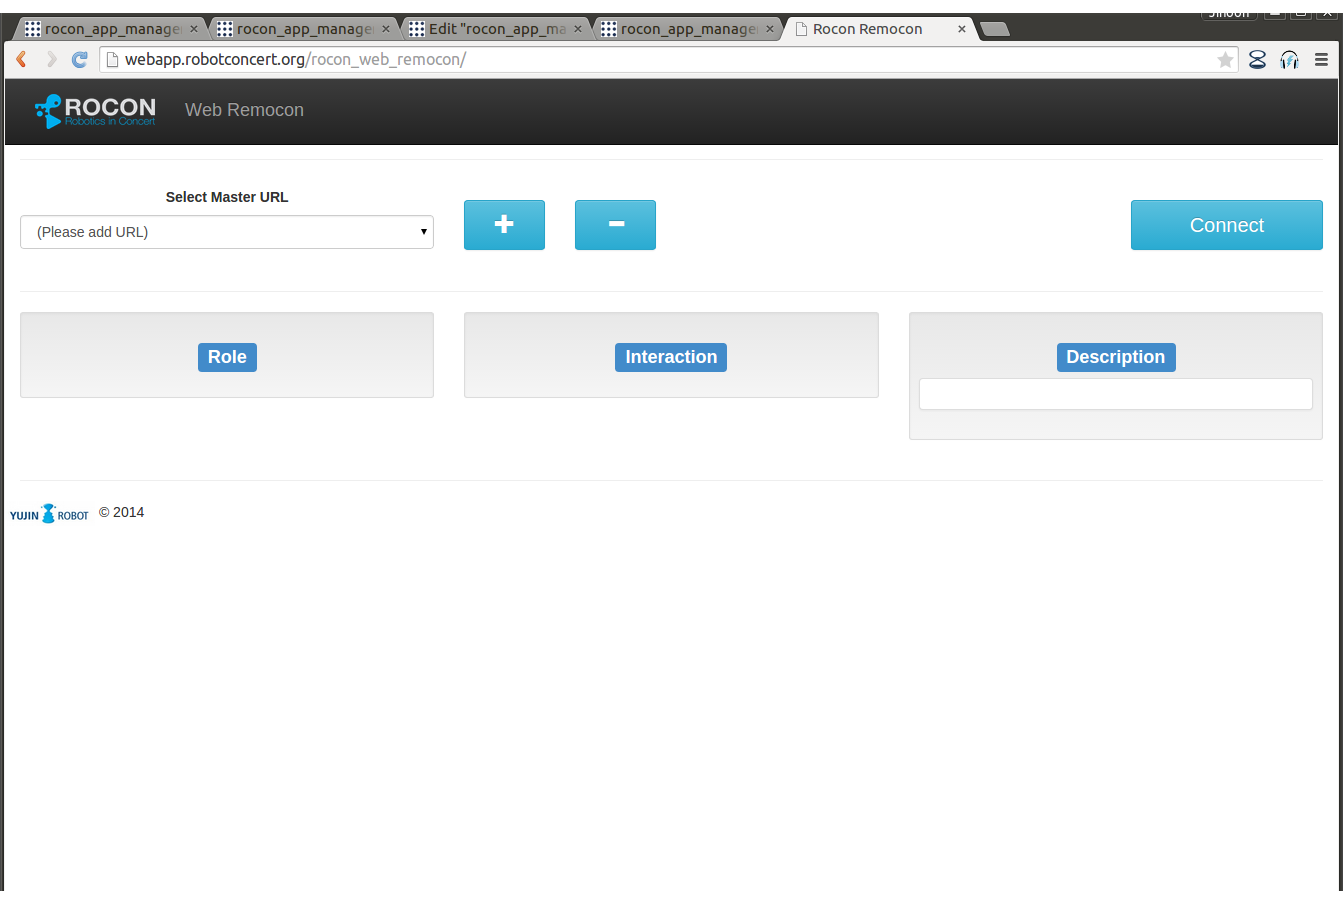Open the Chrome hamburger menu

point(1321,60)
